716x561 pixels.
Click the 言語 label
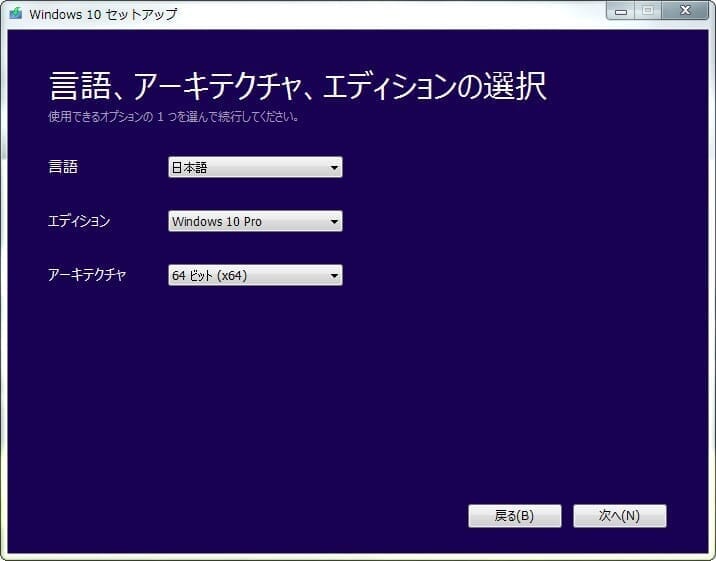[63, 168]
